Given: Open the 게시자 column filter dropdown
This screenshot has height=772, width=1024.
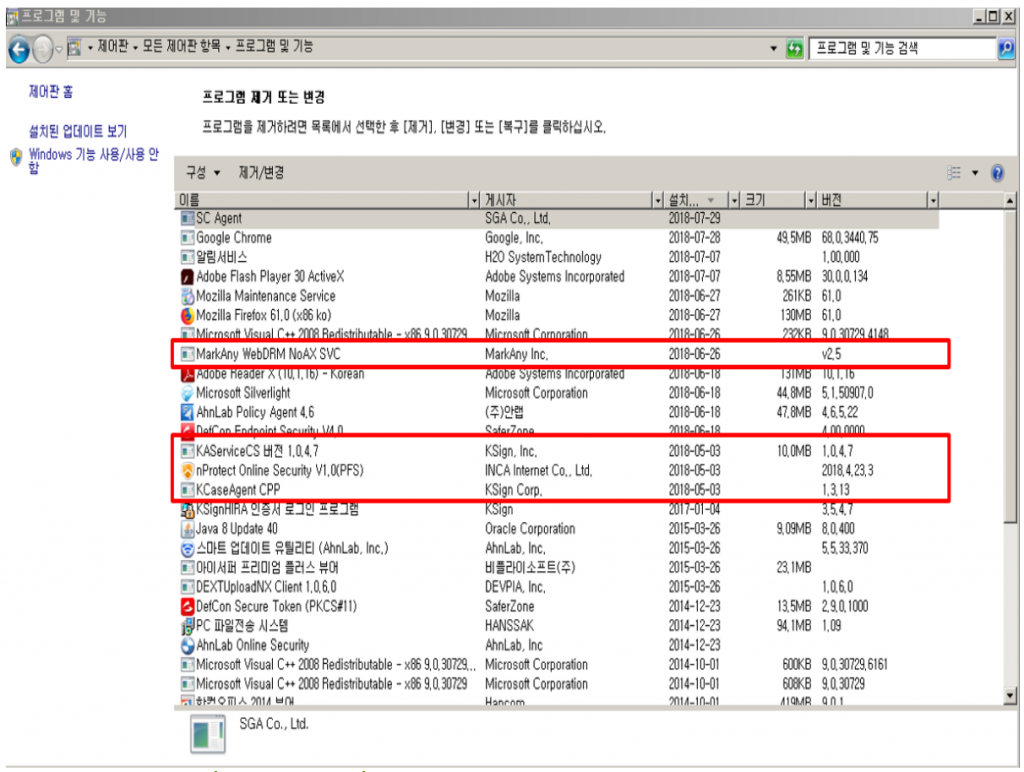Looking at the screenshot, I should 658,200.
